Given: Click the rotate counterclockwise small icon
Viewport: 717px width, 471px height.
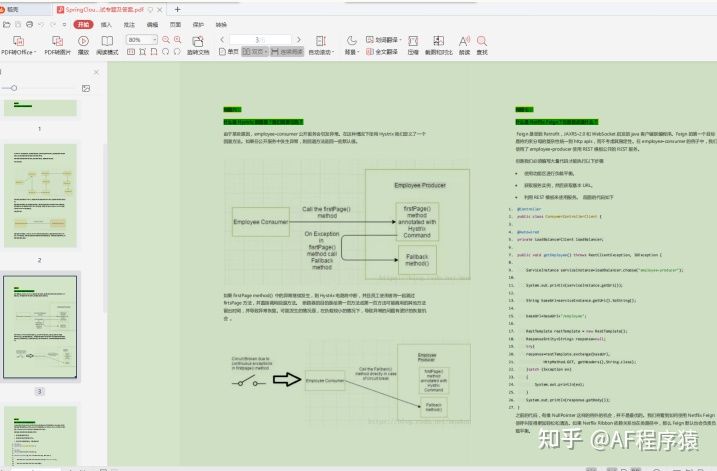Looking at the screenshot, I should [166, 52].
